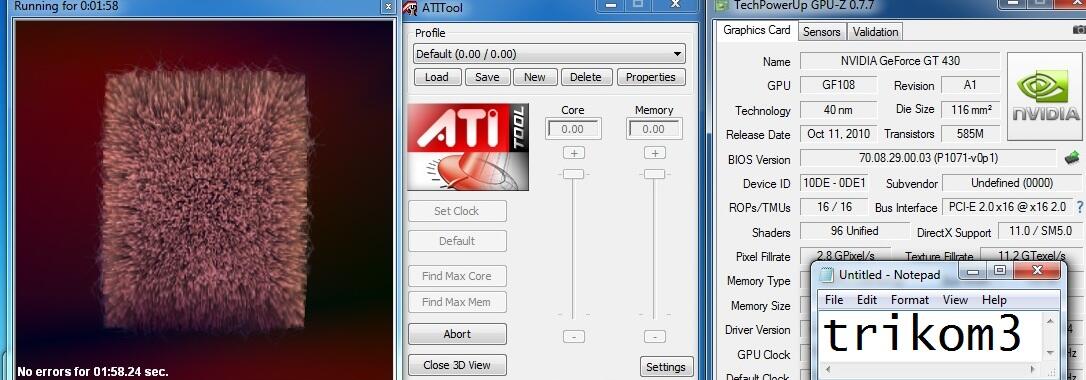Click the 'No errors for 01:58.24 sec.' status text

93,372
